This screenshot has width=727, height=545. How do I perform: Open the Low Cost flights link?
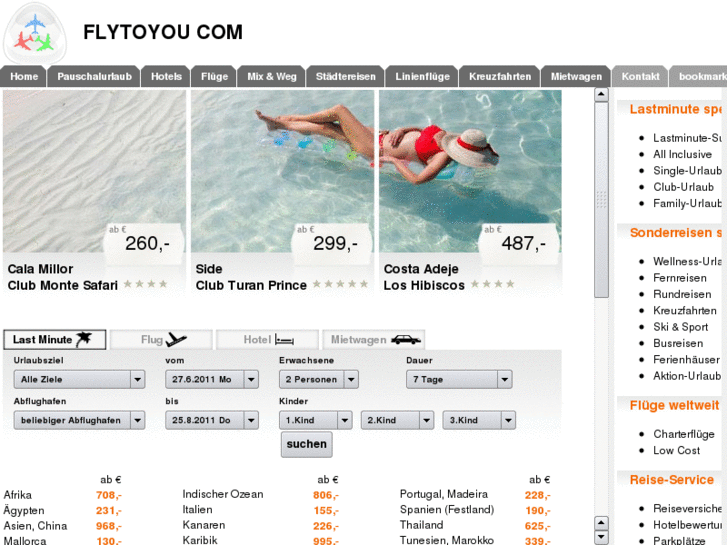point(676,450)
